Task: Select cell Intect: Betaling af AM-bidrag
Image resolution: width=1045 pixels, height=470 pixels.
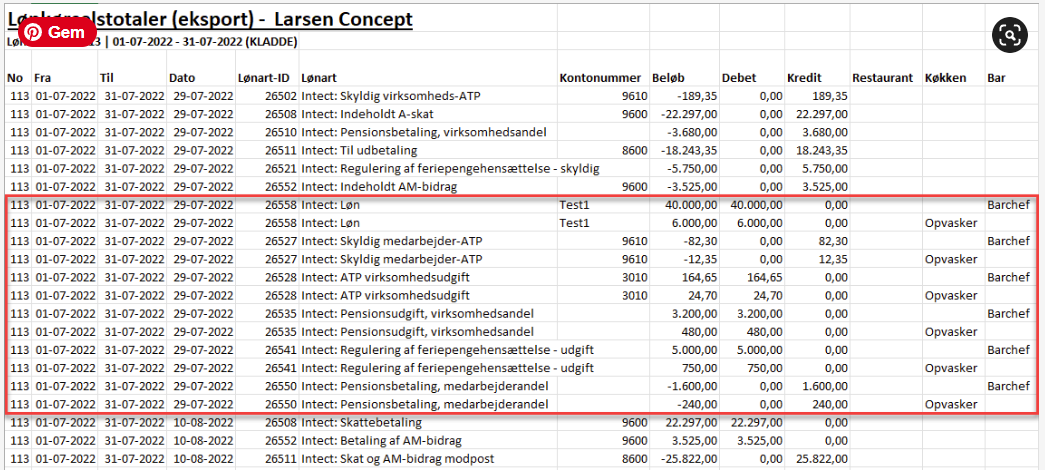Action: pyautogui.click(x=381, y=440)
